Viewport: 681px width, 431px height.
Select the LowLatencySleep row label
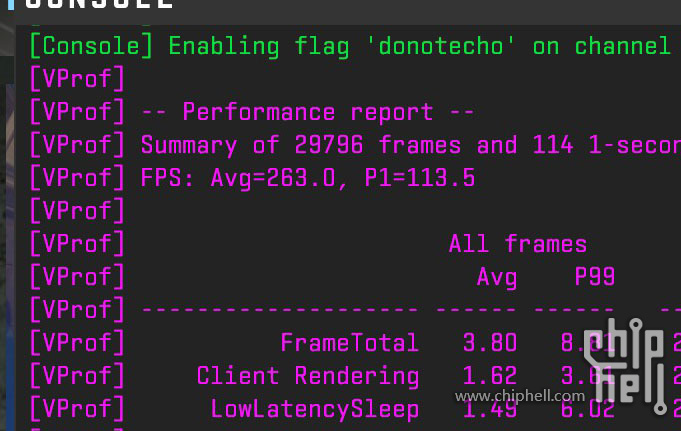pos(314,409)
